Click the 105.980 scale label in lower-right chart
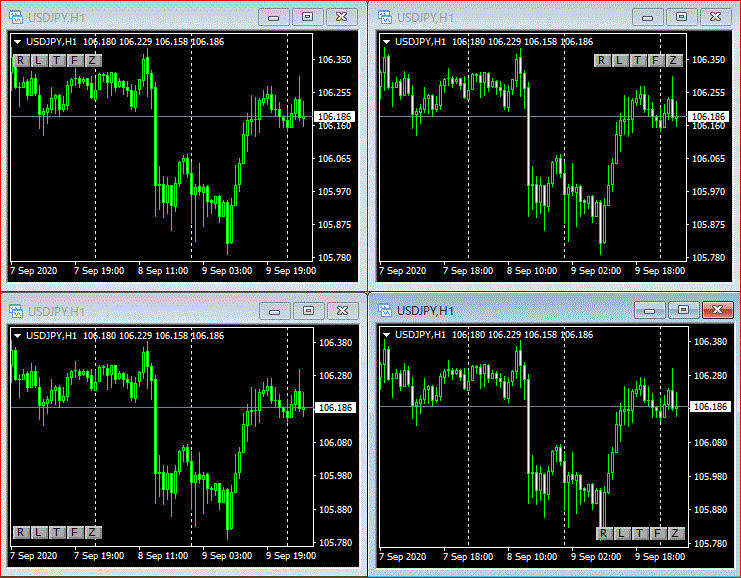 point(710,476)
